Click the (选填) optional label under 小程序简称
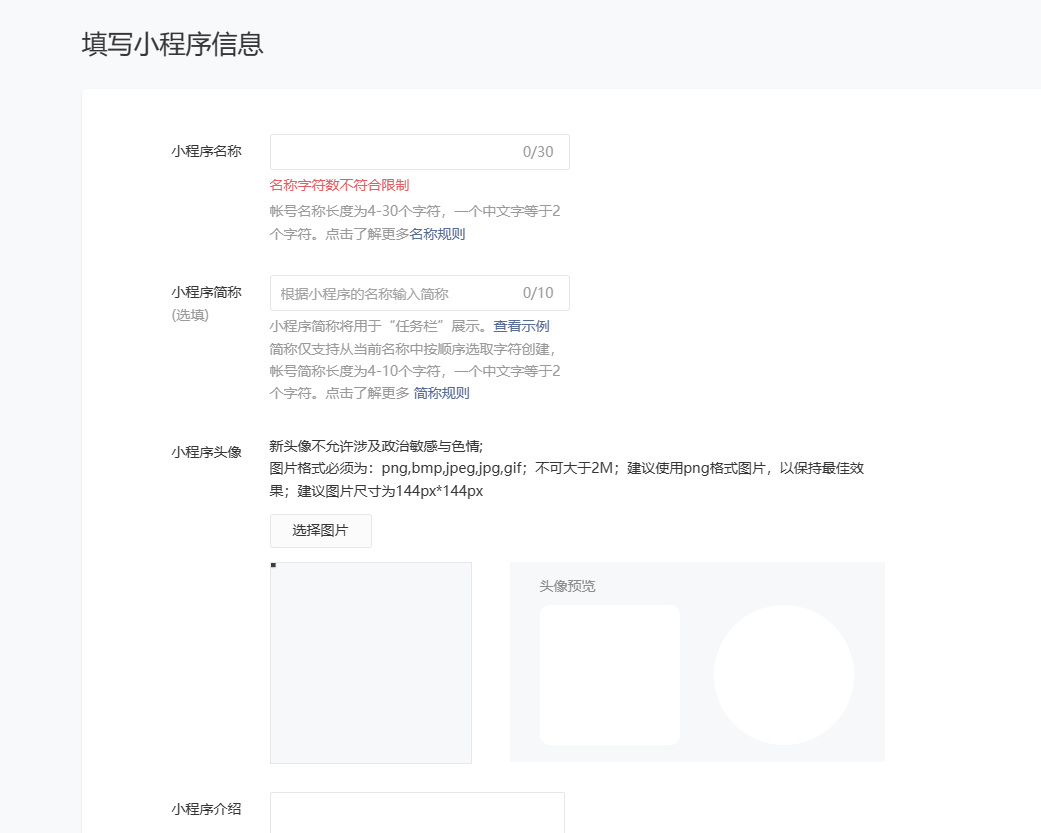The height and width of the screenshot is (833, 1041). (x=189, y=315)
